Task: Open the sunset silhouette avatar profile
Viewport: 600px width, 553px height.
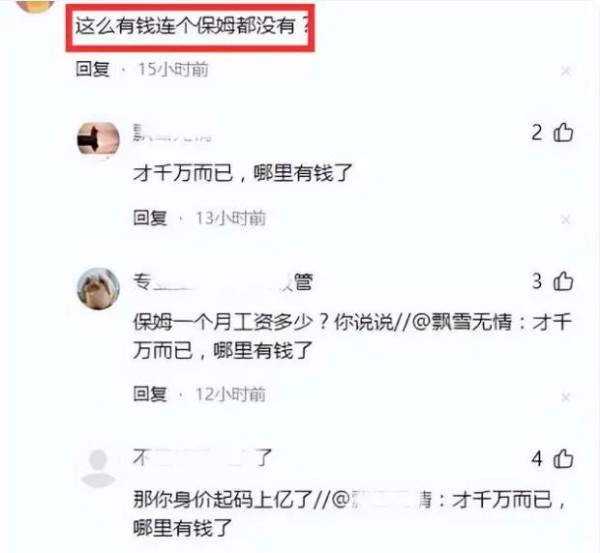Action: (x=98, y=138)
